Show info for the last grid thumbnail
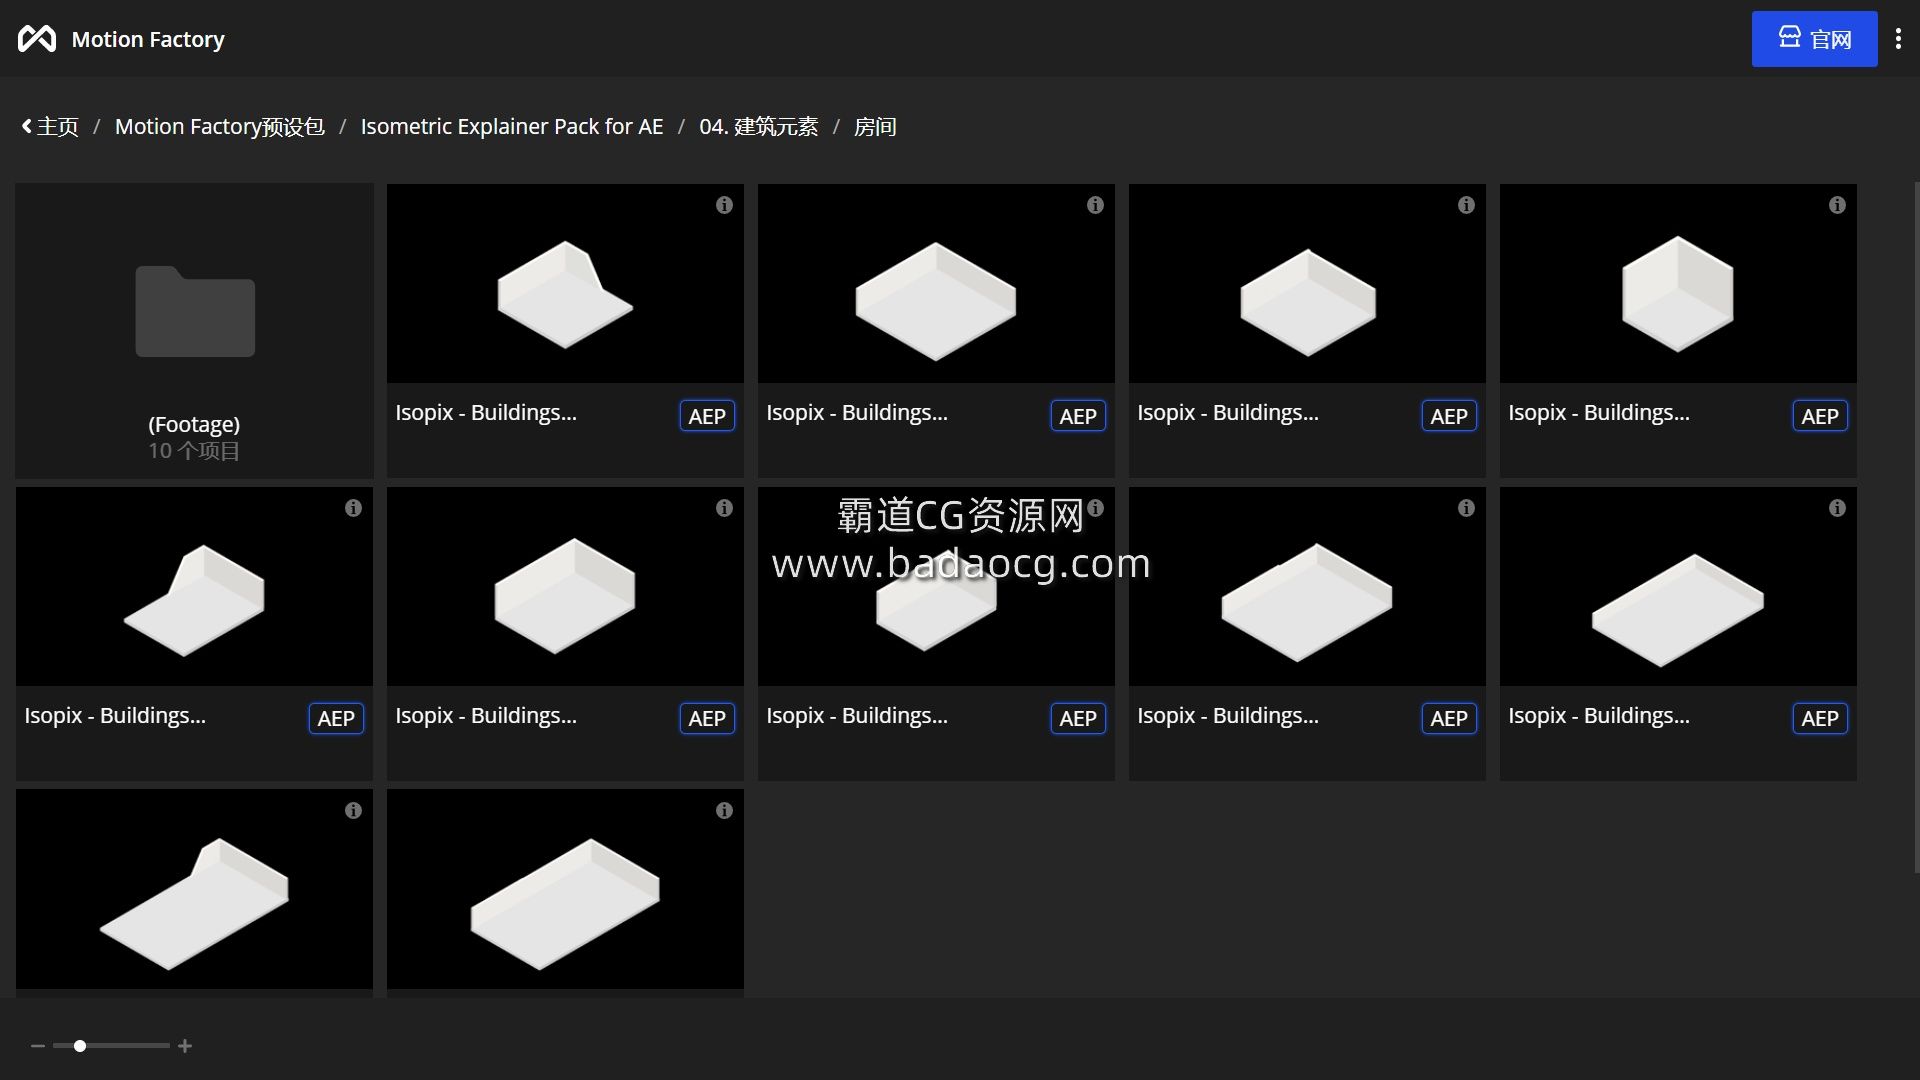Screen dimensions: 1920x1080 click(724, 811)
